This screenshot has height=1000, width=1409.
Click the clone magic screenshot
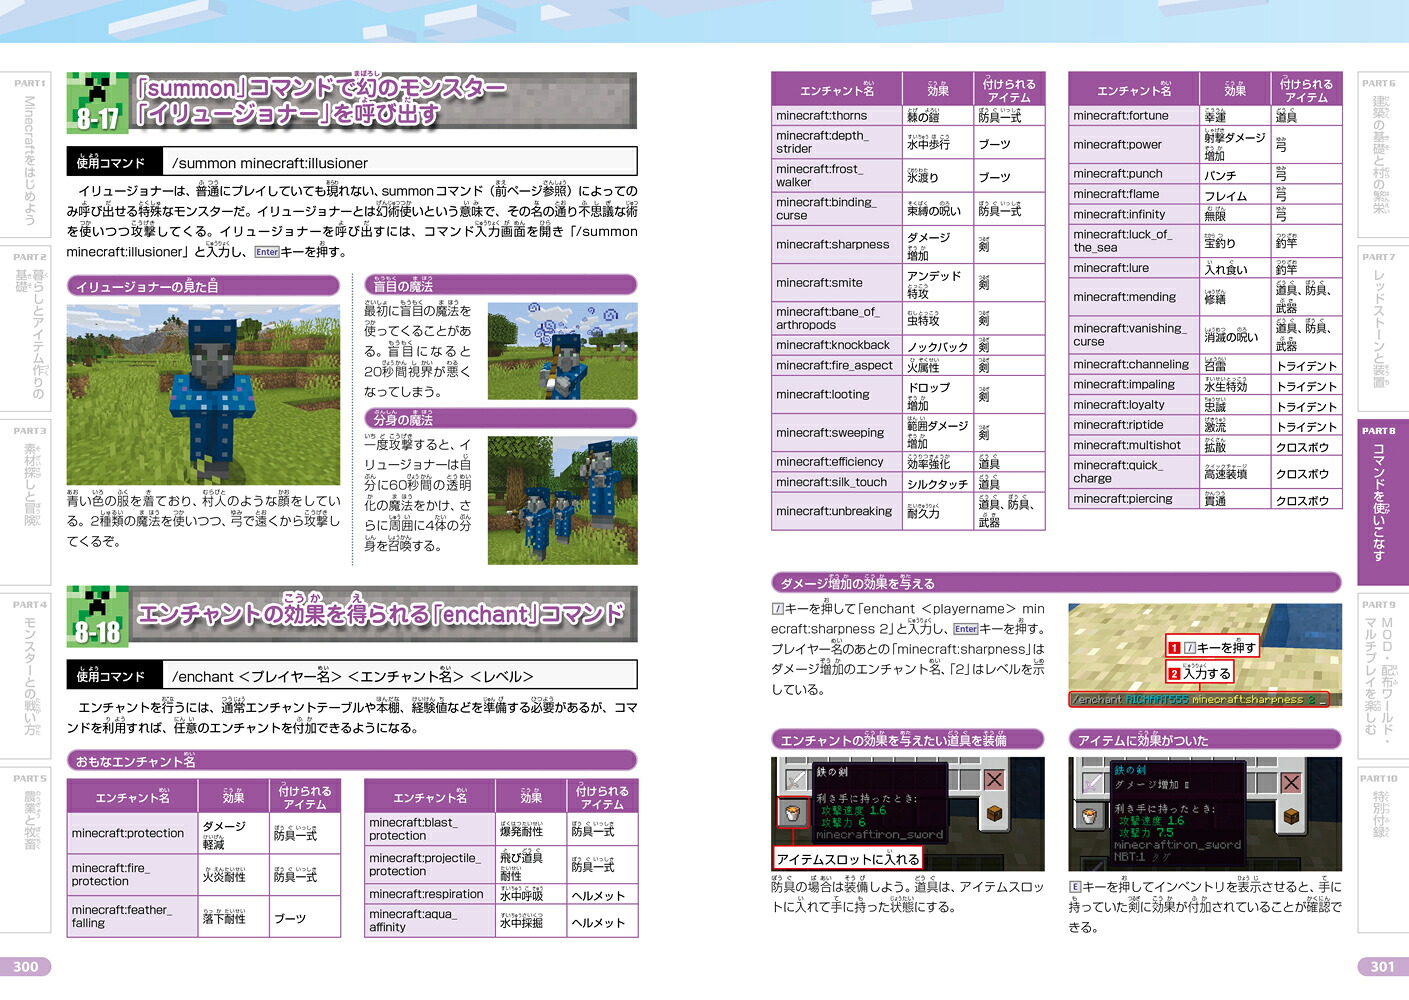(x=562, y=500)
